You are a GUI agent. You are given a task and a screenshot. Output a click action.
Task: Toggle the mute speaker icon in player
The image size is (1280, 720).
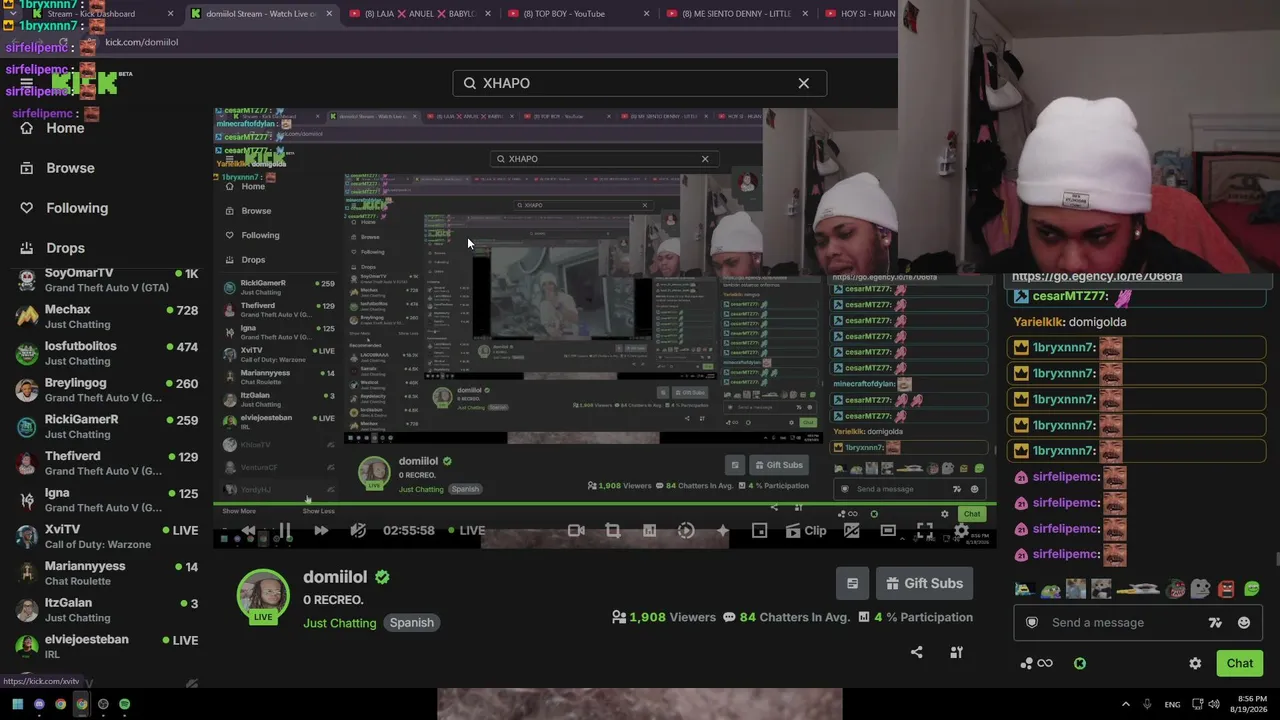(x=358, y=531)
